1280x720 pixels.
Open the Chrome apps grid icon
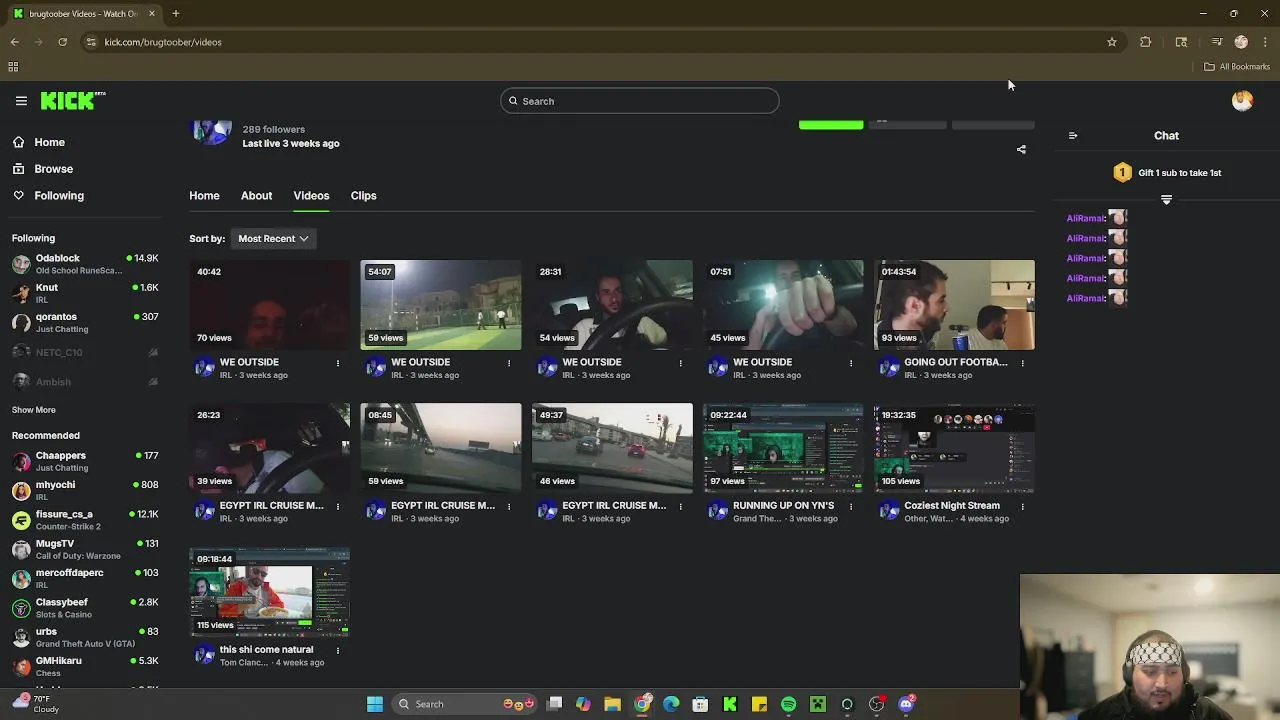(13, 67)
